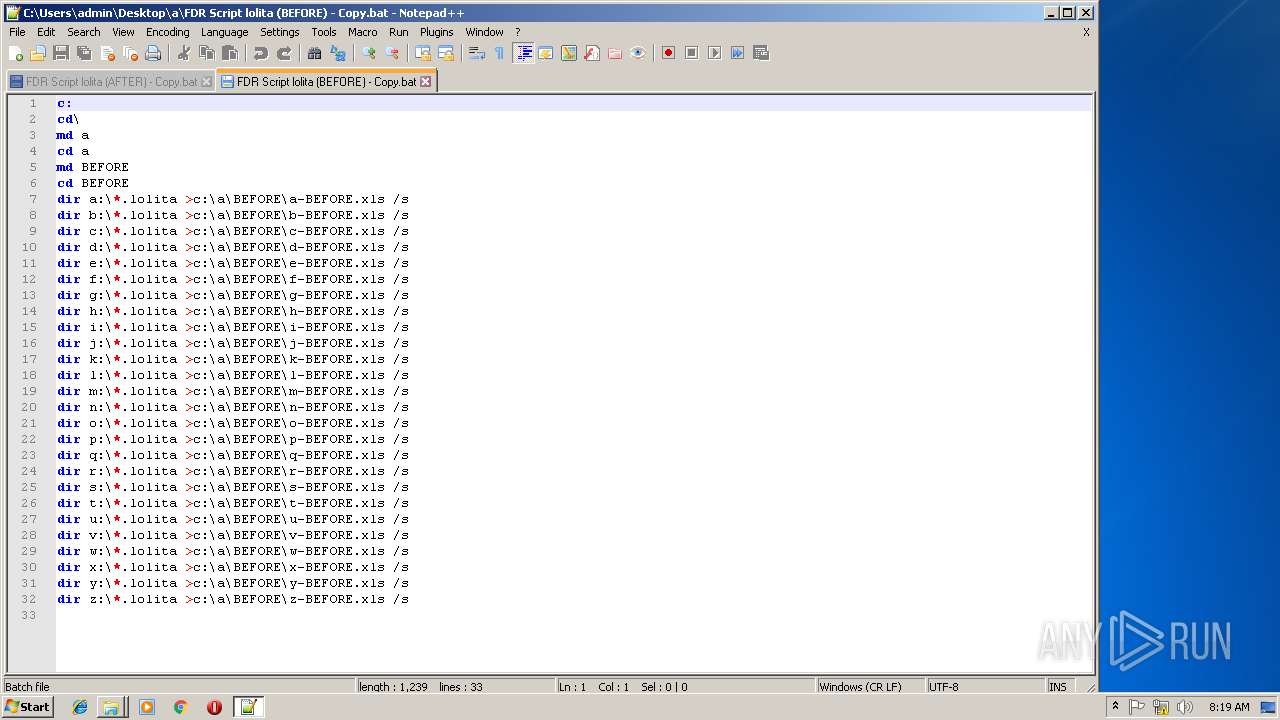Toggle word wrap in toolbar
This screenshot has height=720, width=1280.
pyautogui.click(x=477, y=53)
